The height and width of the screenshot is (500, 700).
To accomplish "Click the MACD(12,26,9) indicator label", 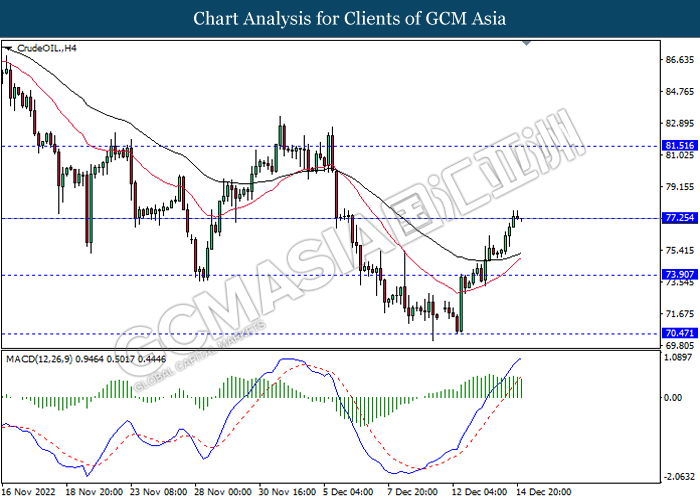I will [x=86, y=359].
